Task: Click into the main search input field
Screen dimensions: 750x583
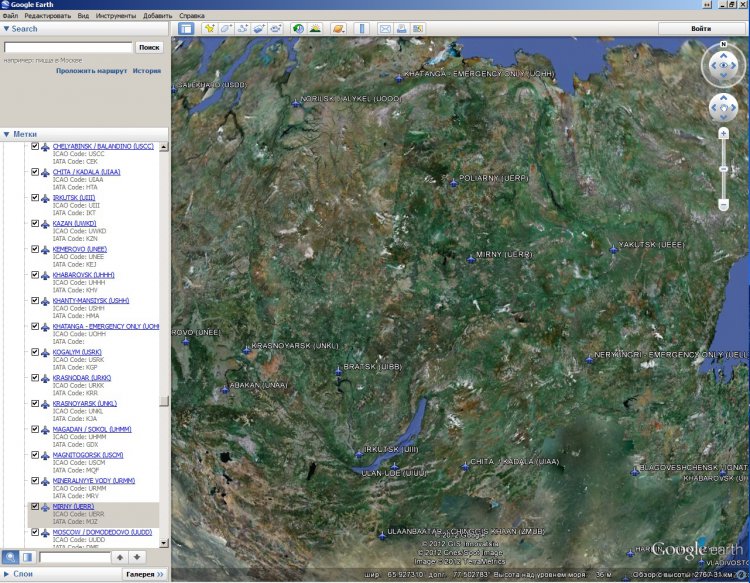Action: click(68, 47)
